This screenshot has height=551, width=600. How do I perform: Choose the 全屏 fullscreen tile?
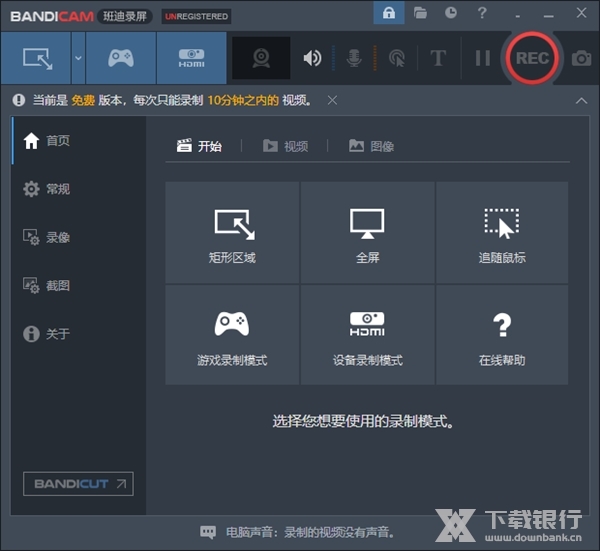pyautogui.click(x=367, y=233)
